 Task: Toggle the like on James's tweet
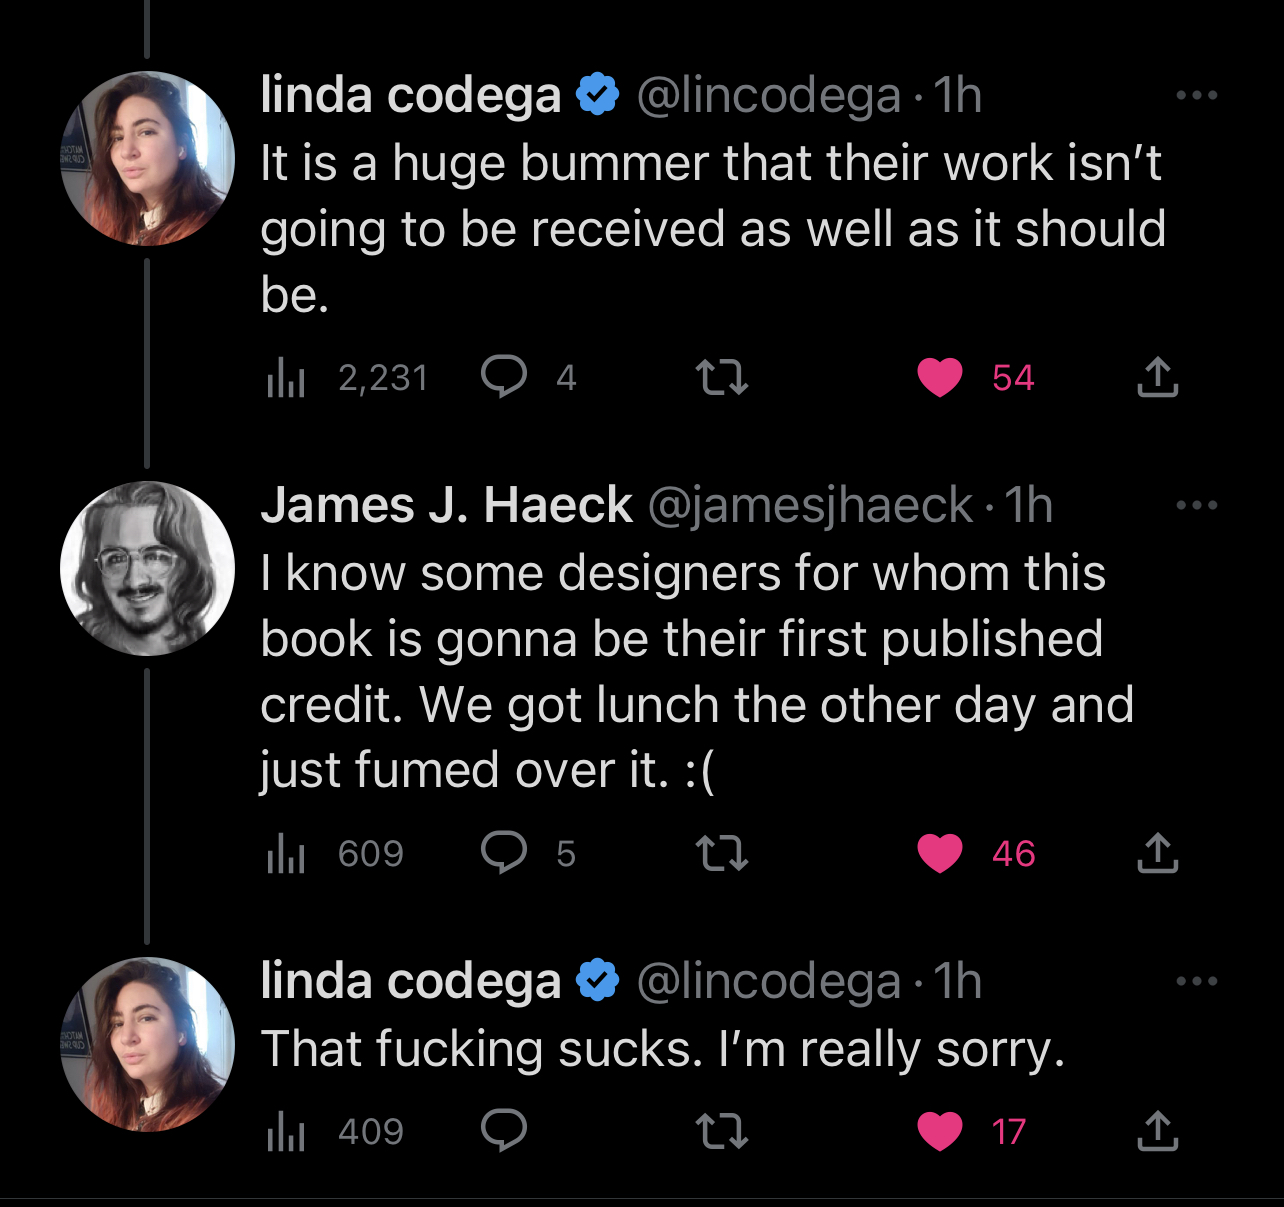tap(940, 853)
